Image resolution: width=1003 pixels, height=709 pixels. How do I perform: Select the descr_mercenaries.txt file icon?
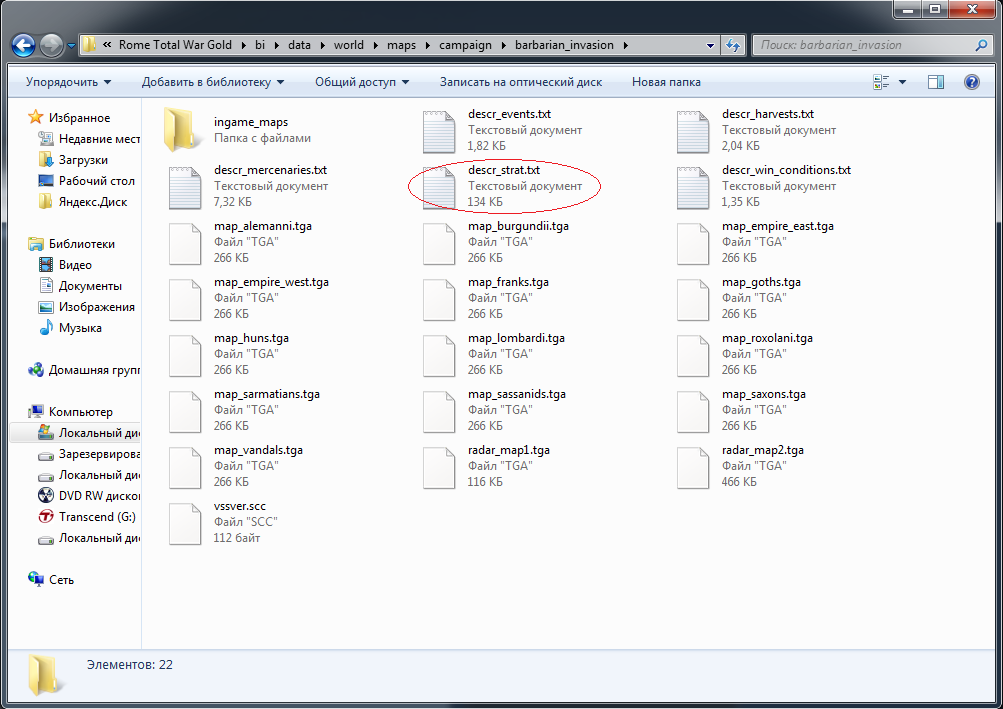[185, 187]
